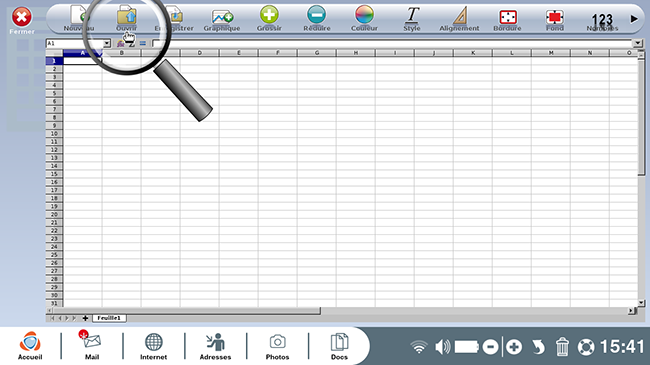
Task: Go to Accueil home screen
Action: (30, 346)
